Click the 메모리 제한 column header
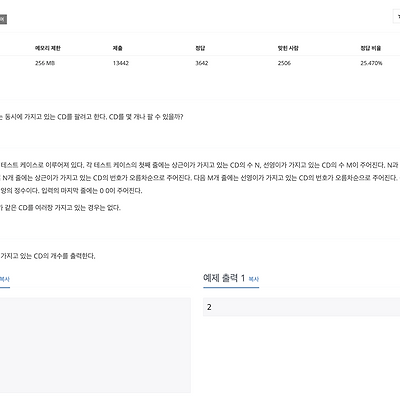Viewport: 400px width, 400px height. point(48,48)
